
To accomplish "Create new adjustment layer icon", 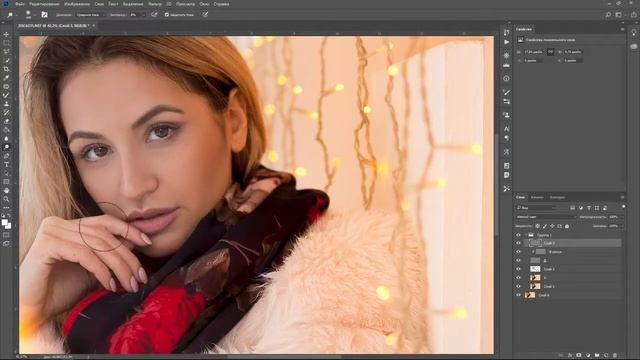I will pyautogui.click(x=588, y=356).
